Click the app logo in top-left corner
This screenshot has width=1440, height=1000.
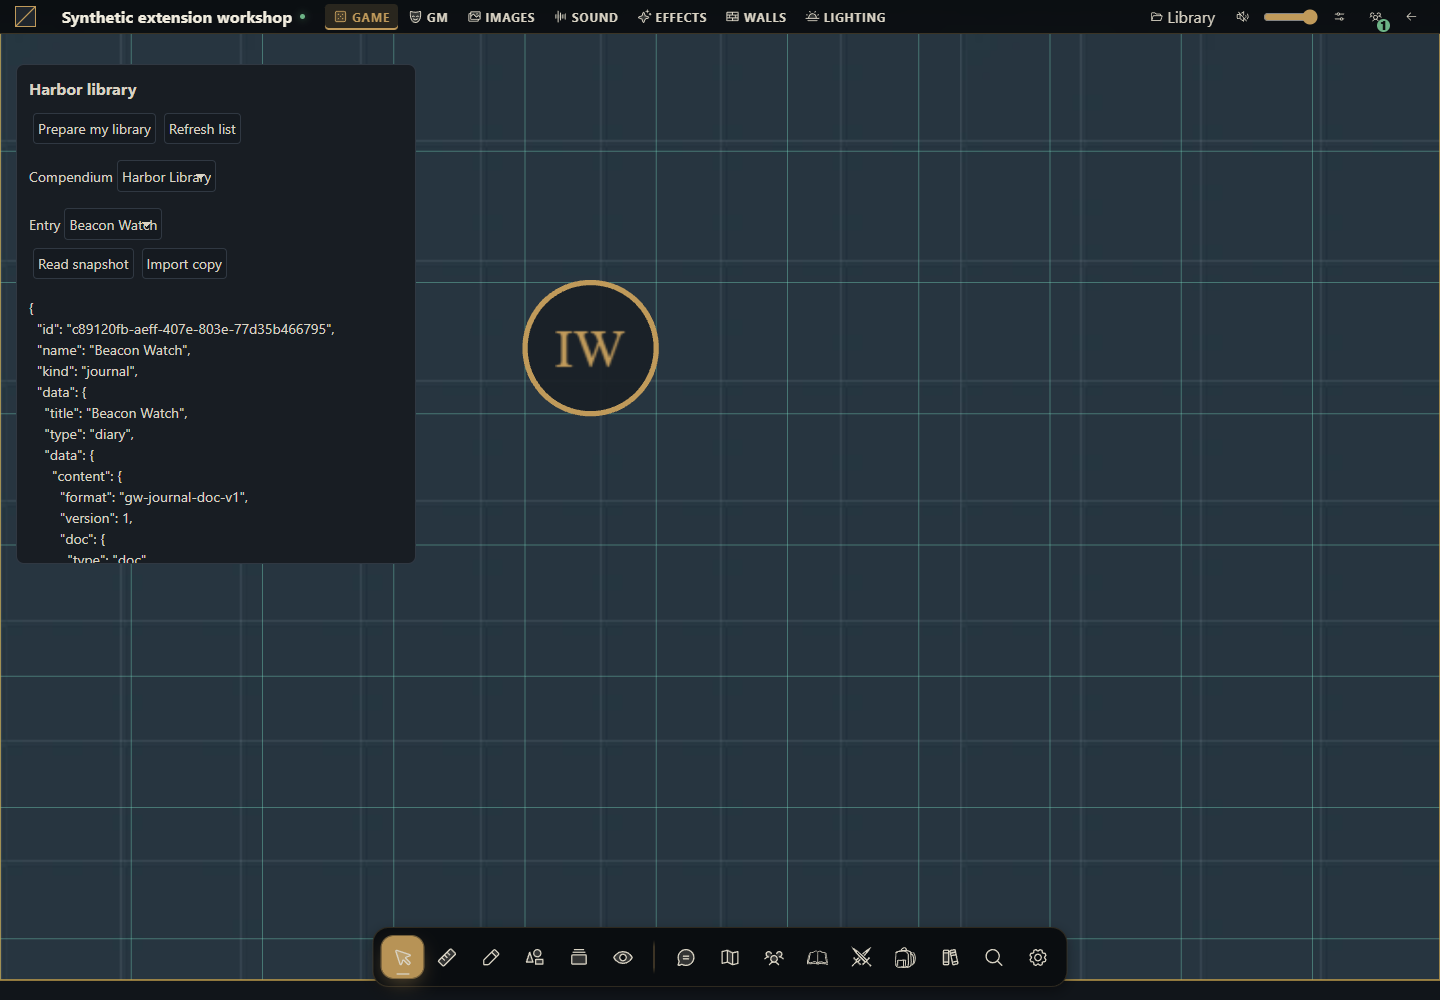click(26, 17)
